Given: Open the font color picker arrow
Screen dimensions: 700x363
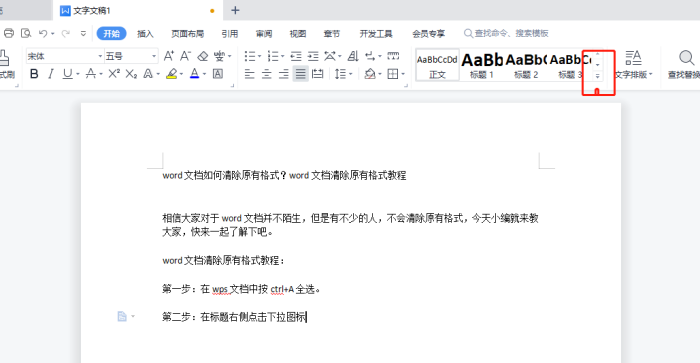Looking at the screenshot, I should point(204,74).
